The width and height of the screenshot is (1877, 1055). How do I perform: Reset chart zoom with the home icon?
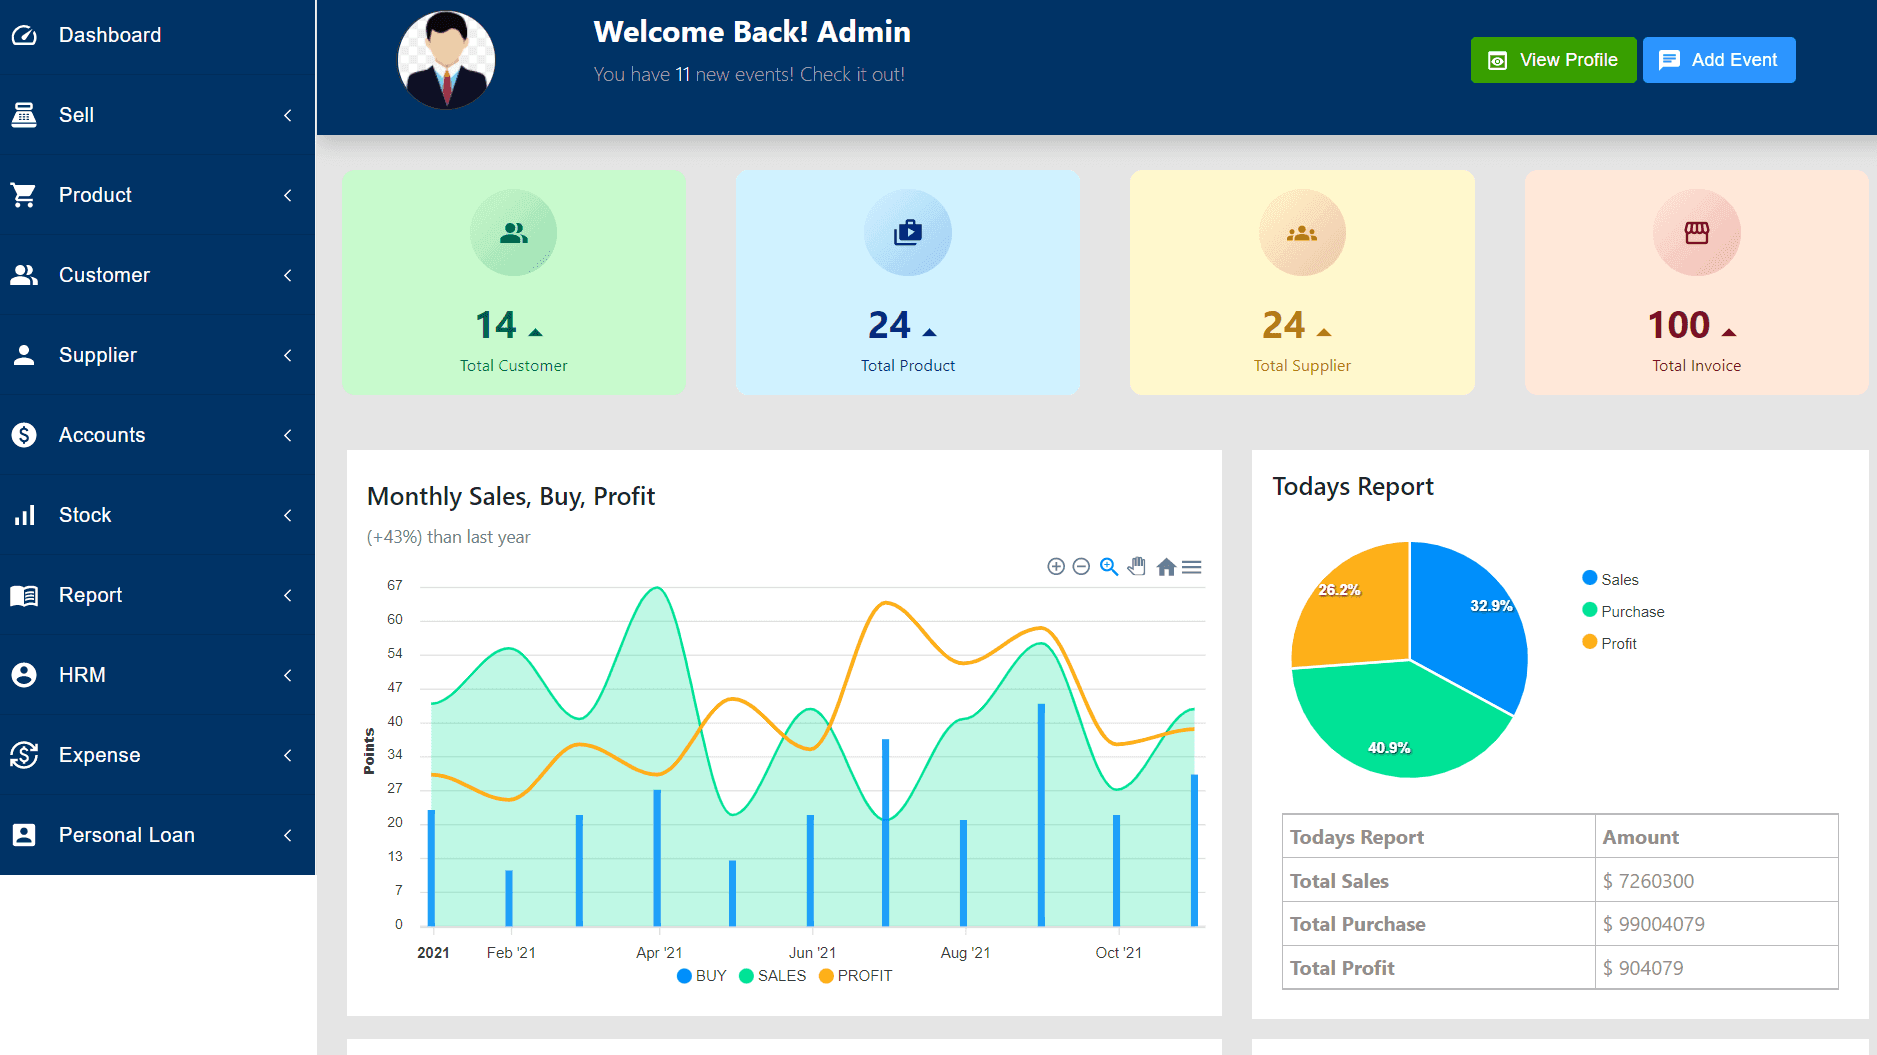1165,567
